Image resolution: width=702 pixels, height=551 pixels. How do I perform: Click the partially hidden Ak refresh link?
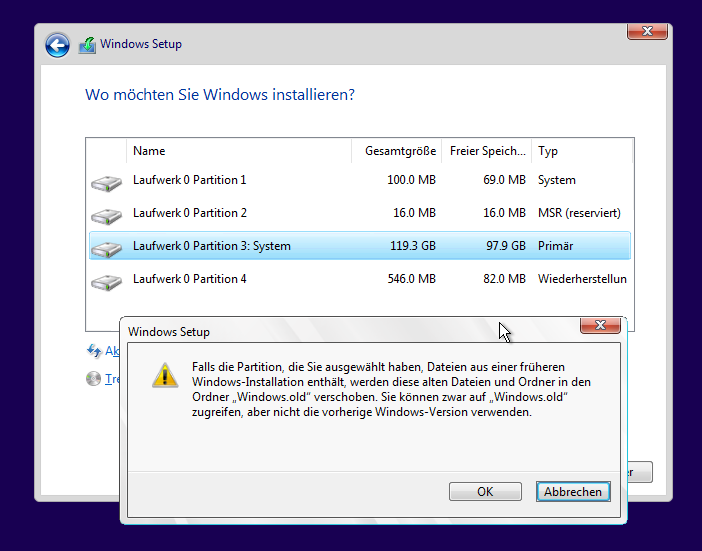tap(112, 351)
